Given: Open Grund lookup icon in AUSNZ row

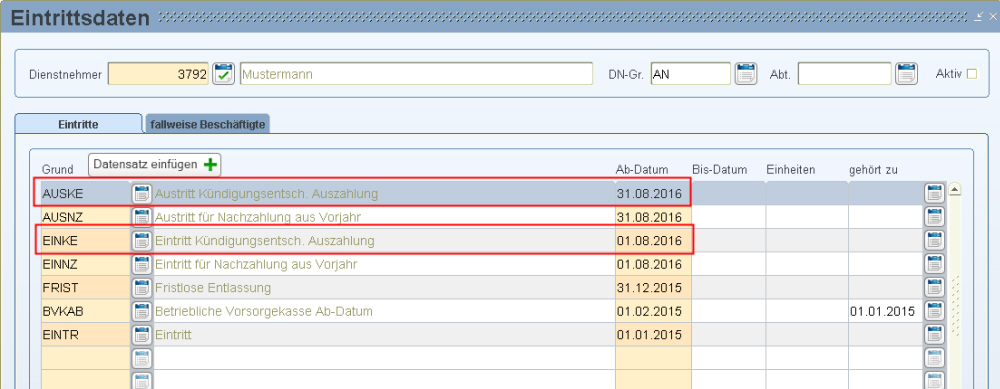Looking at the screenshot, I should 142,217.
